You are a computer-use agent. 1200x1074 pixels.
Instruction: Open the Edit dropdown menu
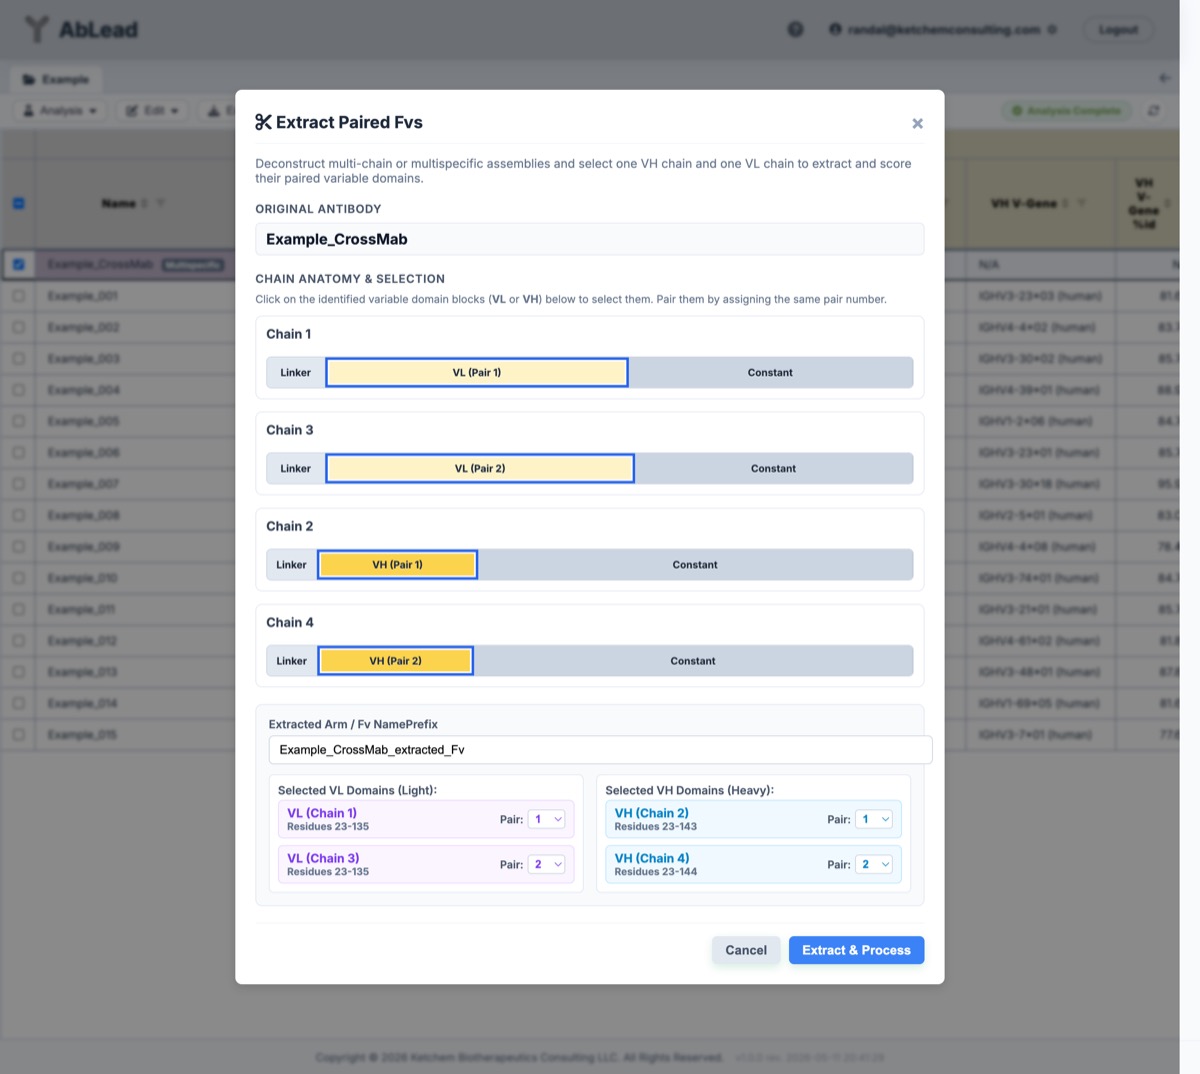[x=152, y=110]
